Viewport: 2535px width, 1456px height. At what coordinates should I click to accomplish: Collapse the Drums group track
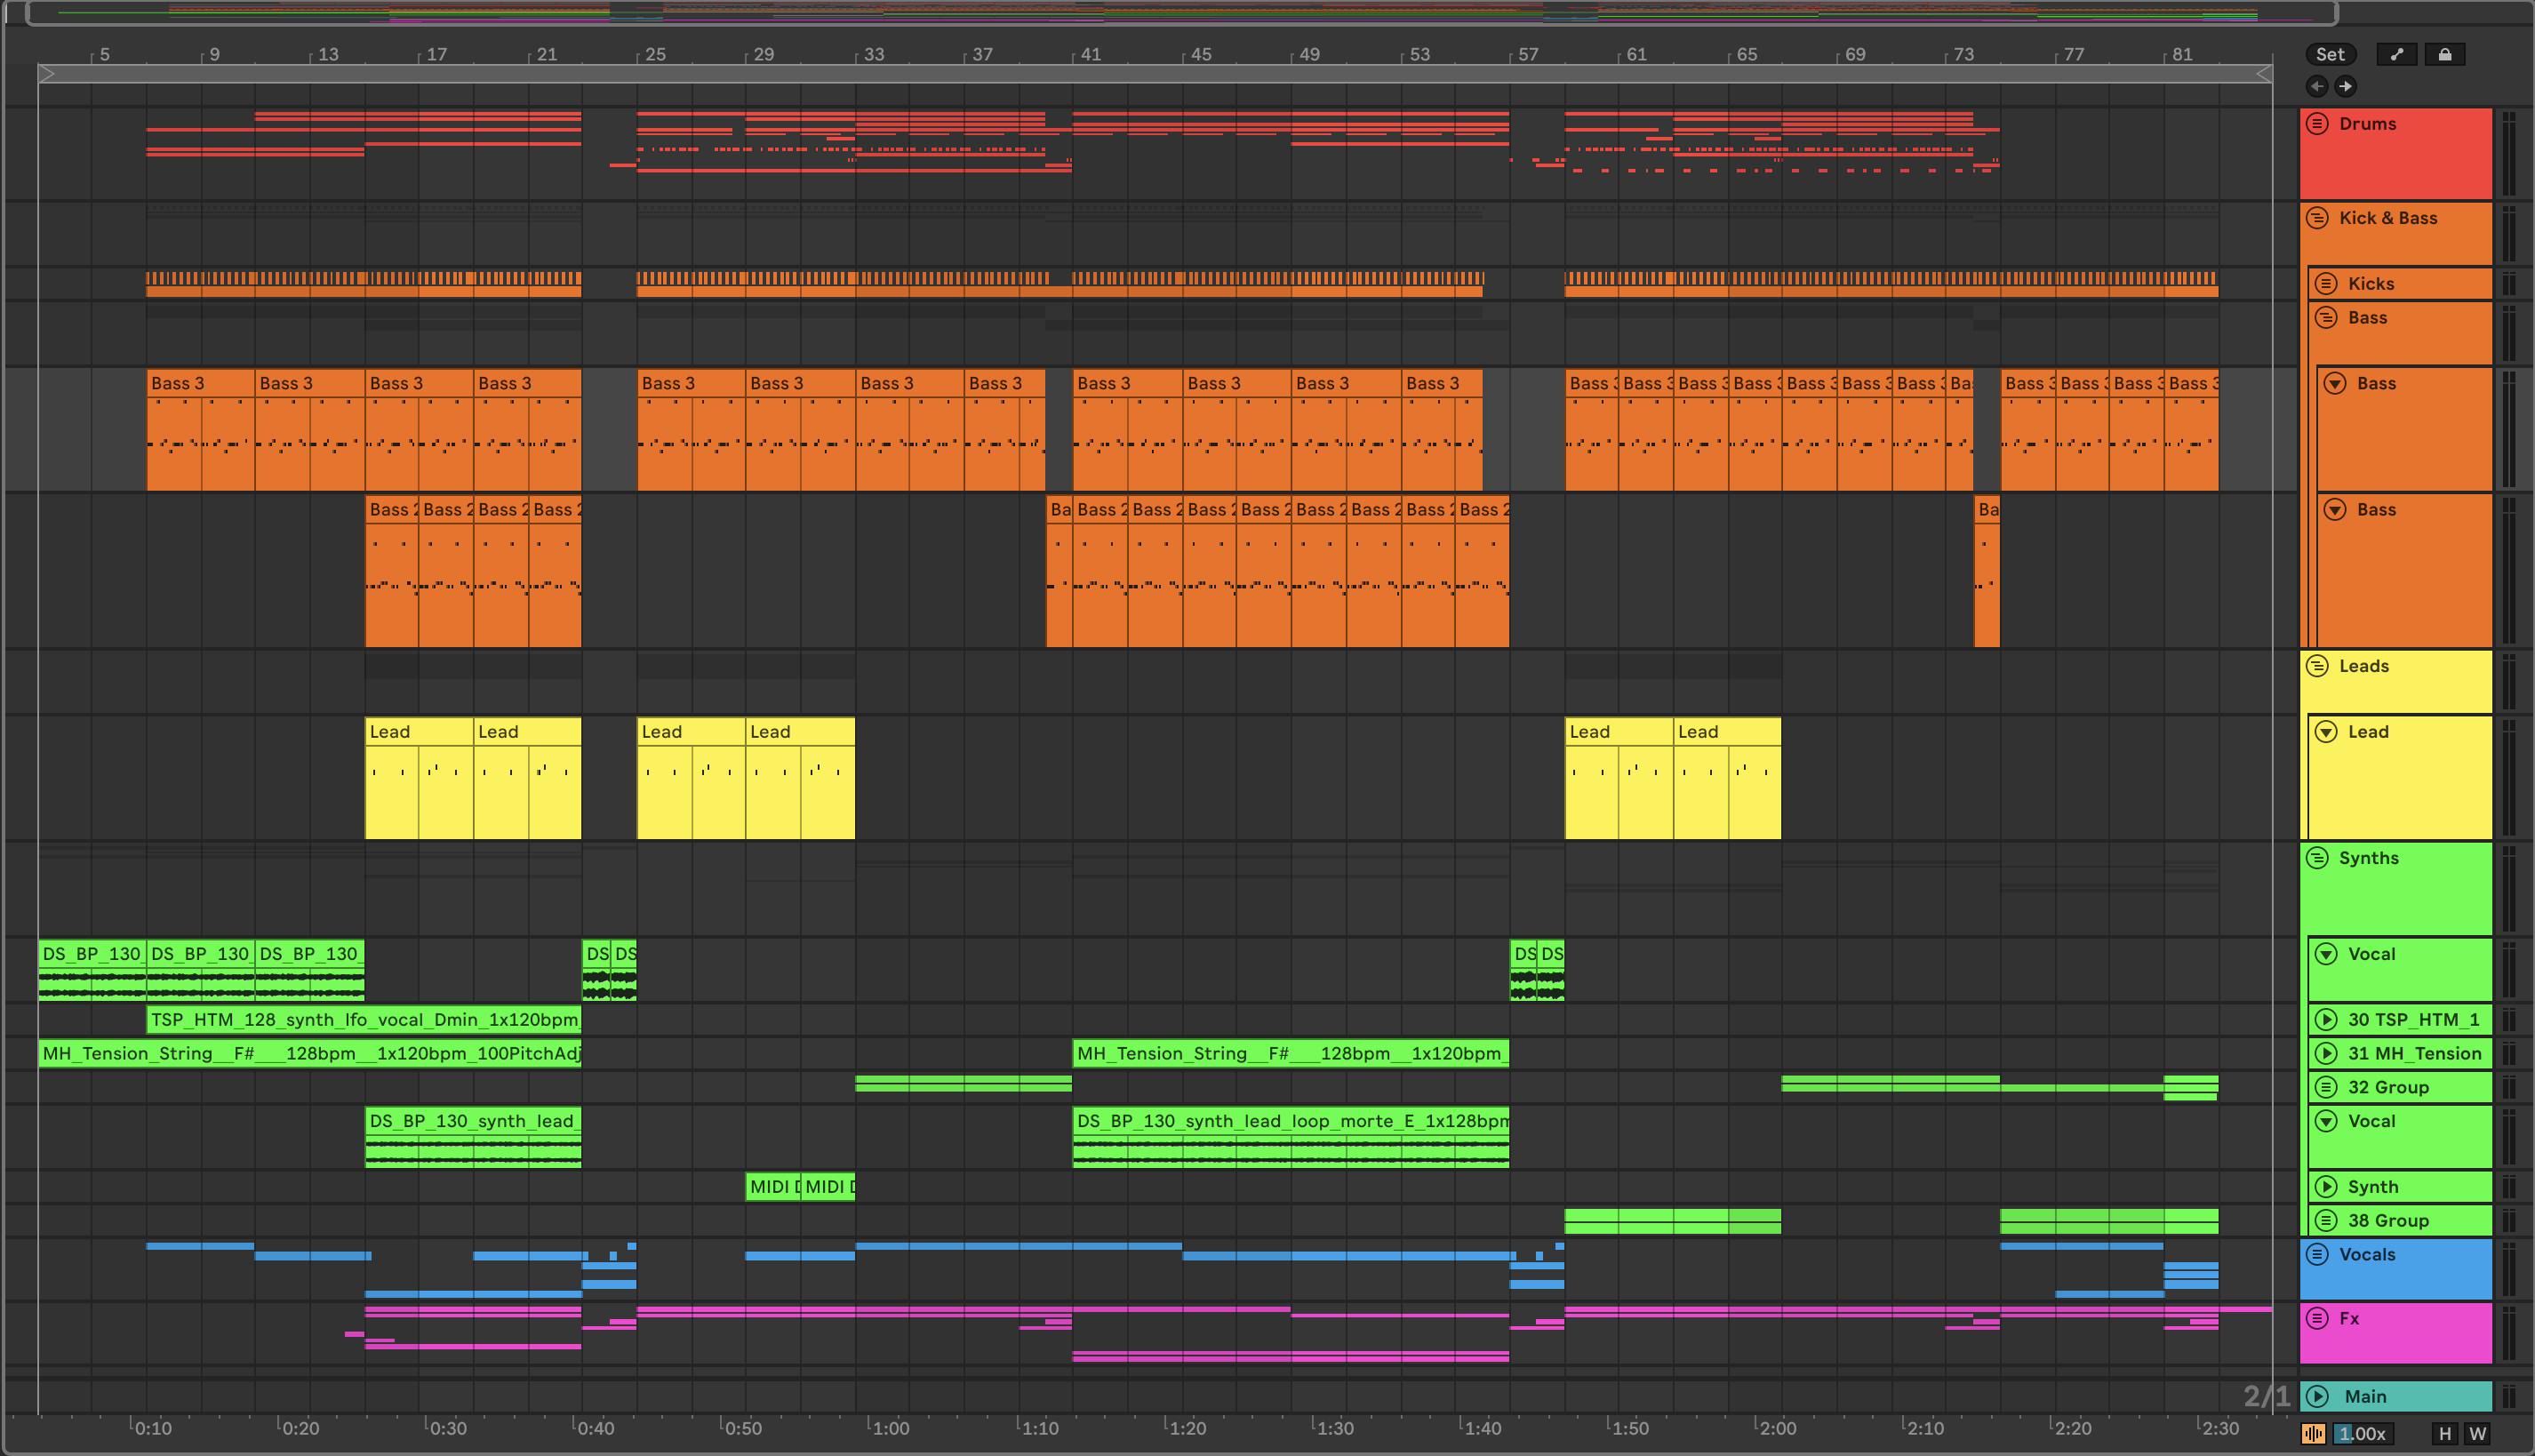tap(2317, 124)
